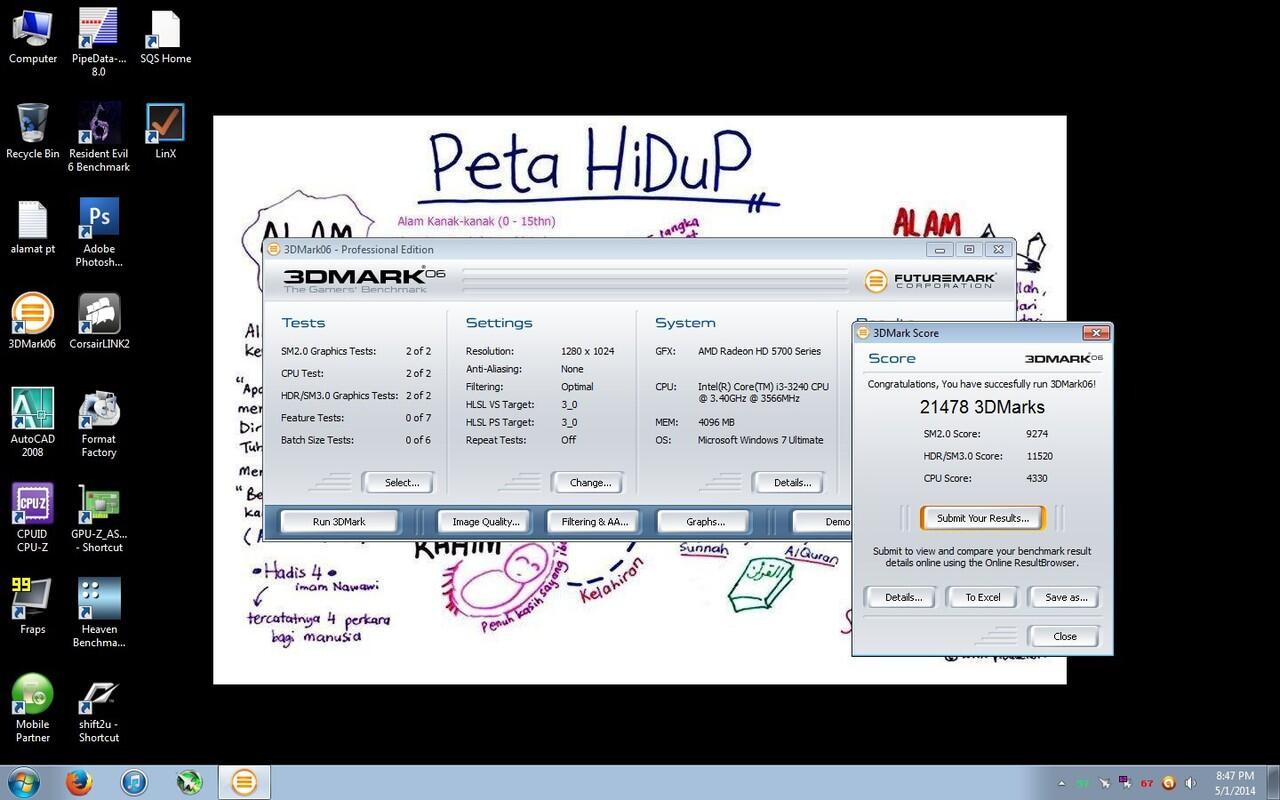Click GFX AMD Radeon HD 5700 Series text

[x=759, y=351]
